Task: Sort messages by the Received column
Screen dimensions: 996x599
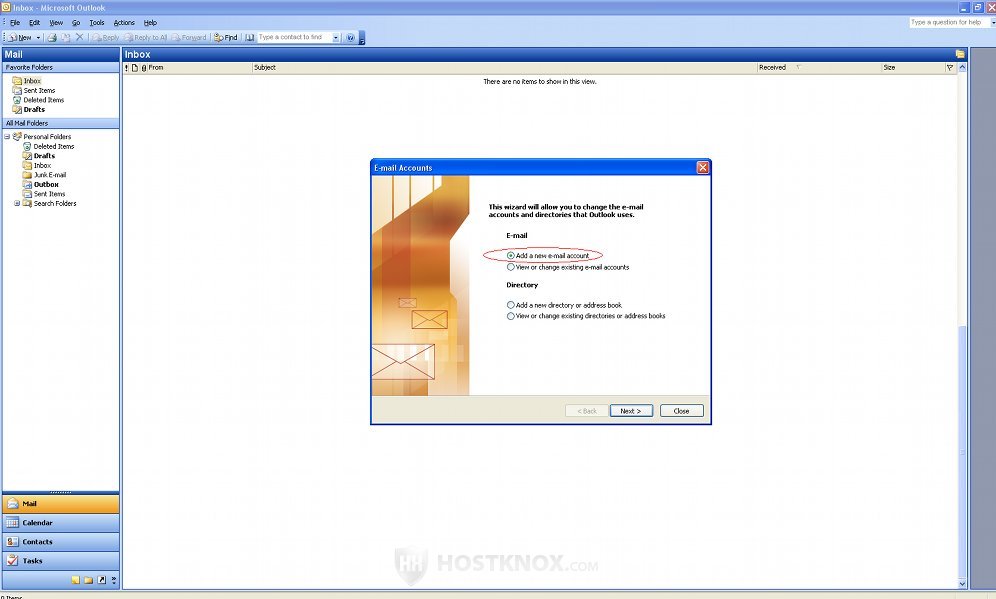Action: point(819,67)
